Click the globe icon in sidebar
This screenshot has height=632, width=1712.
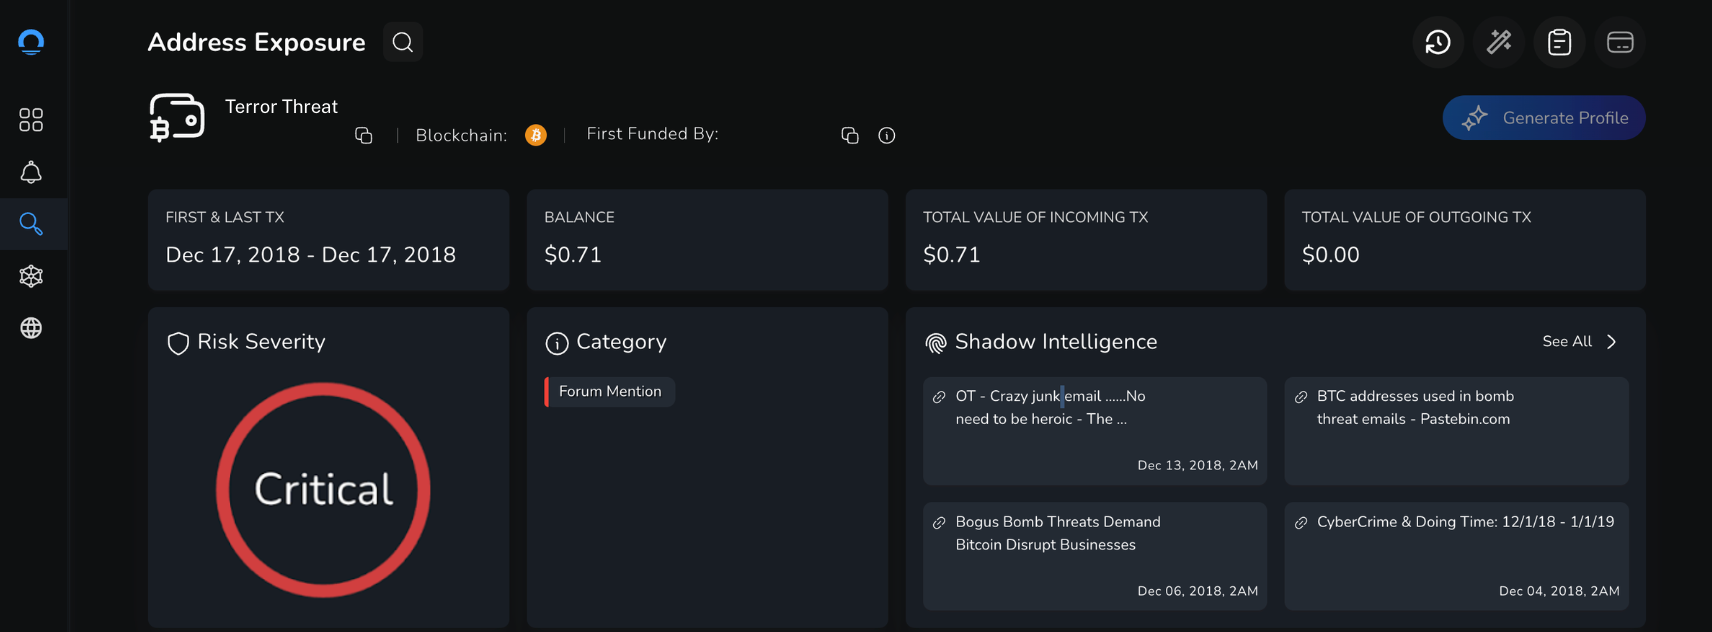[31, 328]
